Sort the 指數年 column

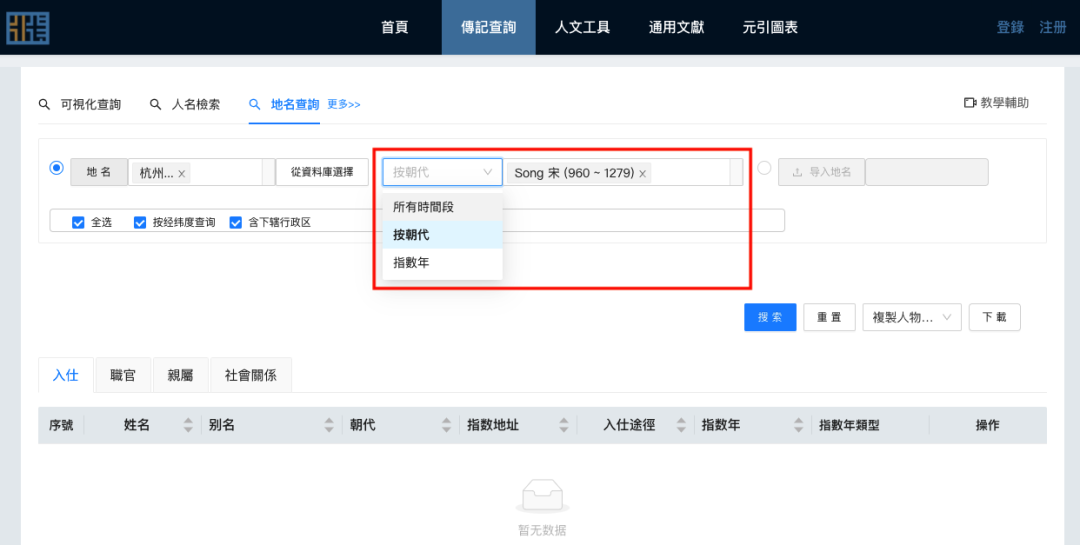(798, 425)
